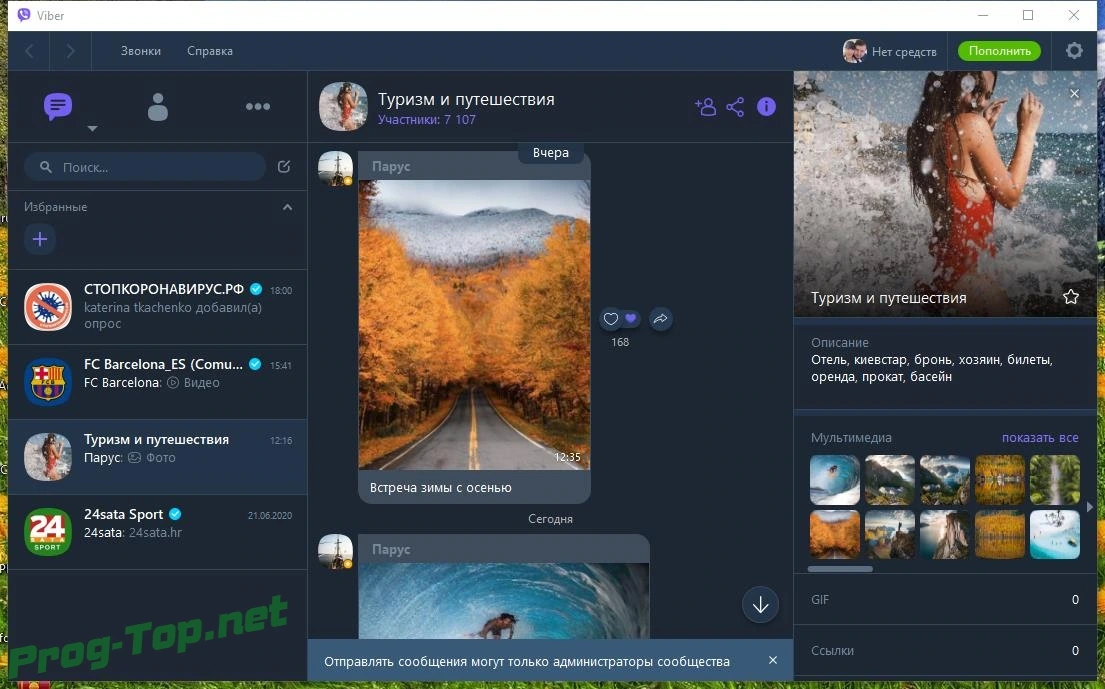Dismiss the administrators-only notice
Image resolution: width=1105 pixels, height=689 pixels.
pos(773,660)
